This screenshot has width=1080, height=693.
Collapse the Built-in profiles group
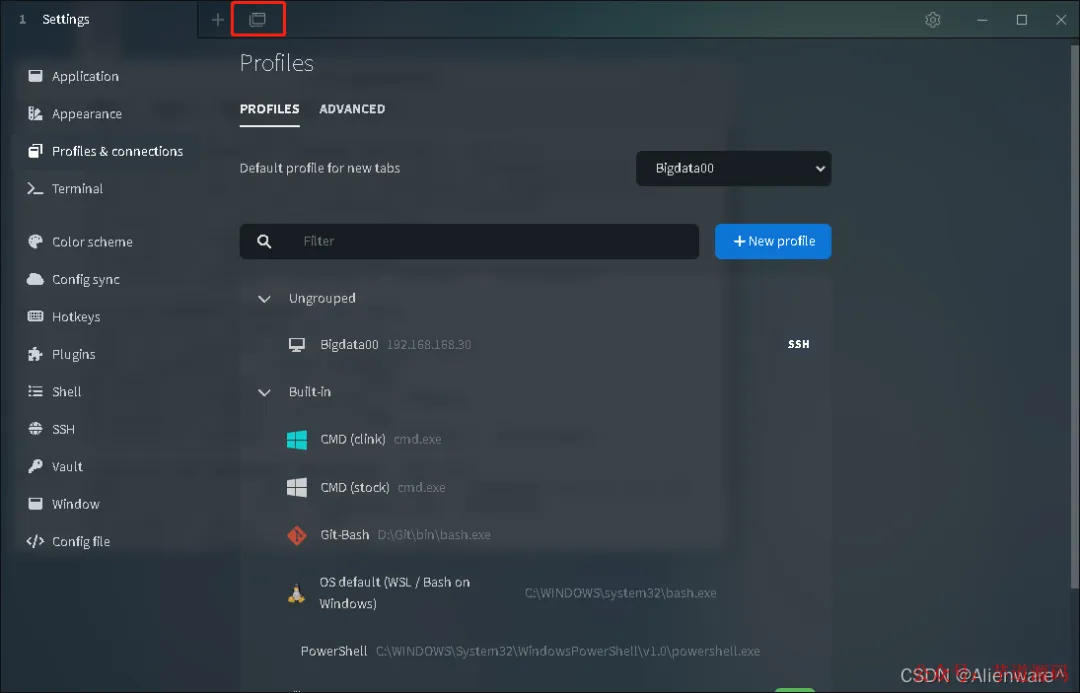point(264,393)
